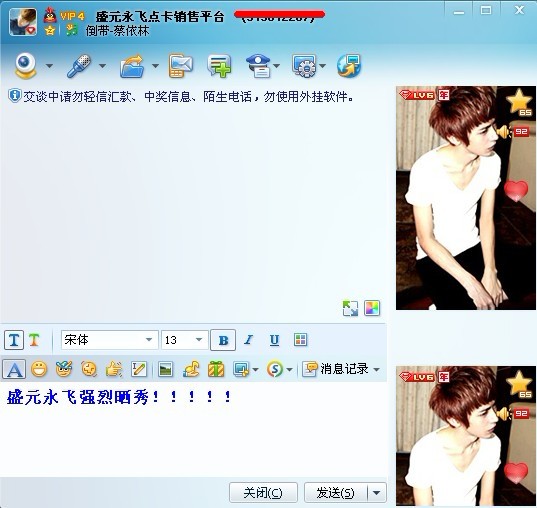Image resolution: width=537 pixels, height=508 pixels.
Task: Click the VIP 4 badge
Action: coord(72,16)
